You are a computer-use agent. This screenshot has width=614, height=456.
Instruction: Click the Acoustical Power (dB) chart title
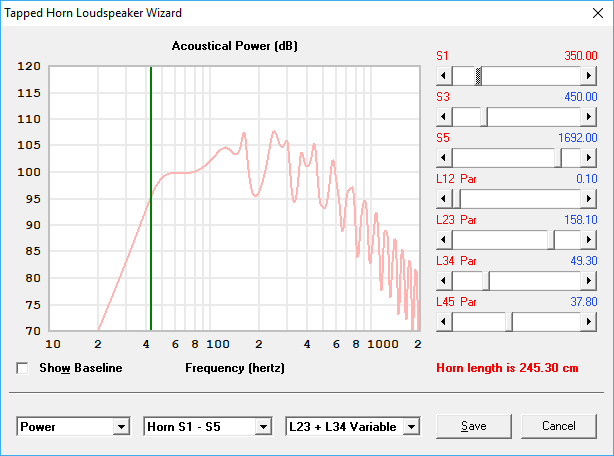[235, 46]
